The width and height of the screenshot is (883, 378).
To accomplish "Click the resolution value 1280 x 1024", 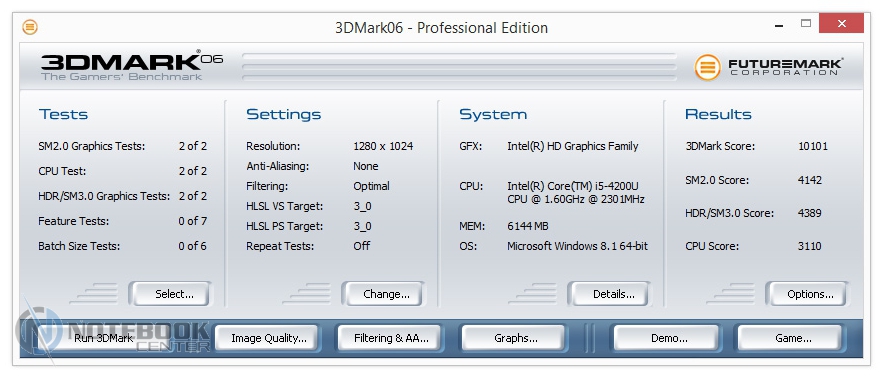I will coord(383,146).
